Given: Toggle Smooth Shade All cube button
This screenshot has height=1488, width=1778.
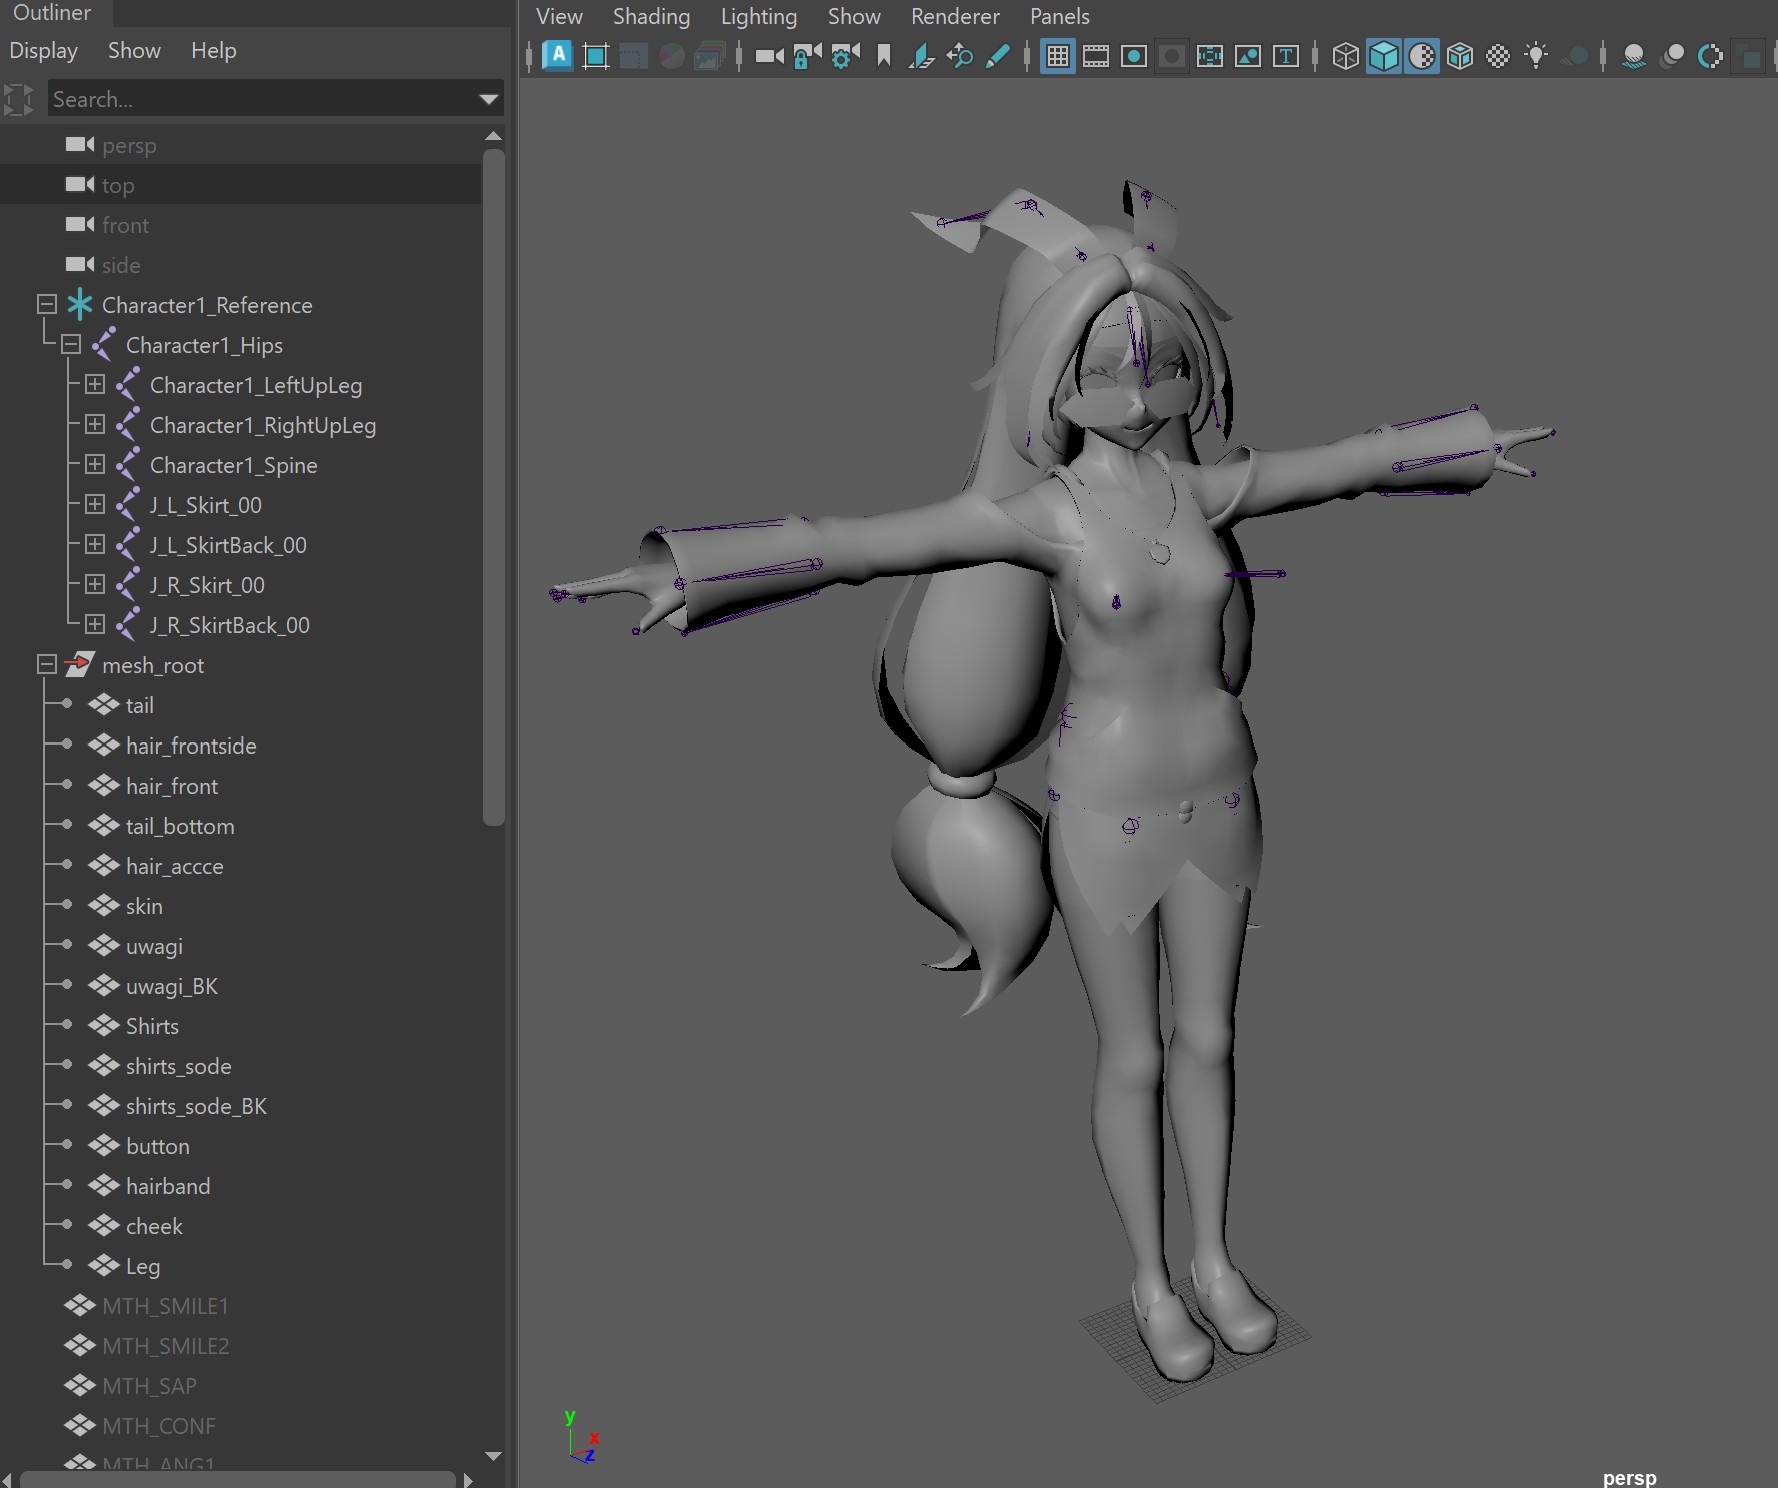Looking at the screenshot, I should point(1384,56).
